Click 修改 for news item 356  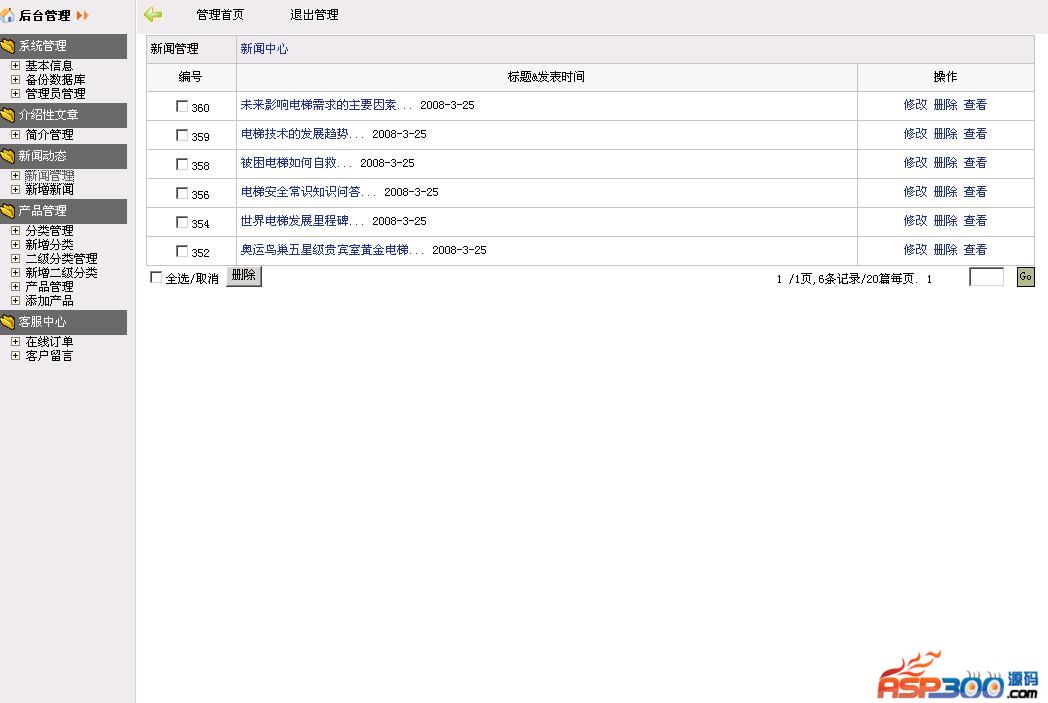pyautogui.click(x=915, y=192)
